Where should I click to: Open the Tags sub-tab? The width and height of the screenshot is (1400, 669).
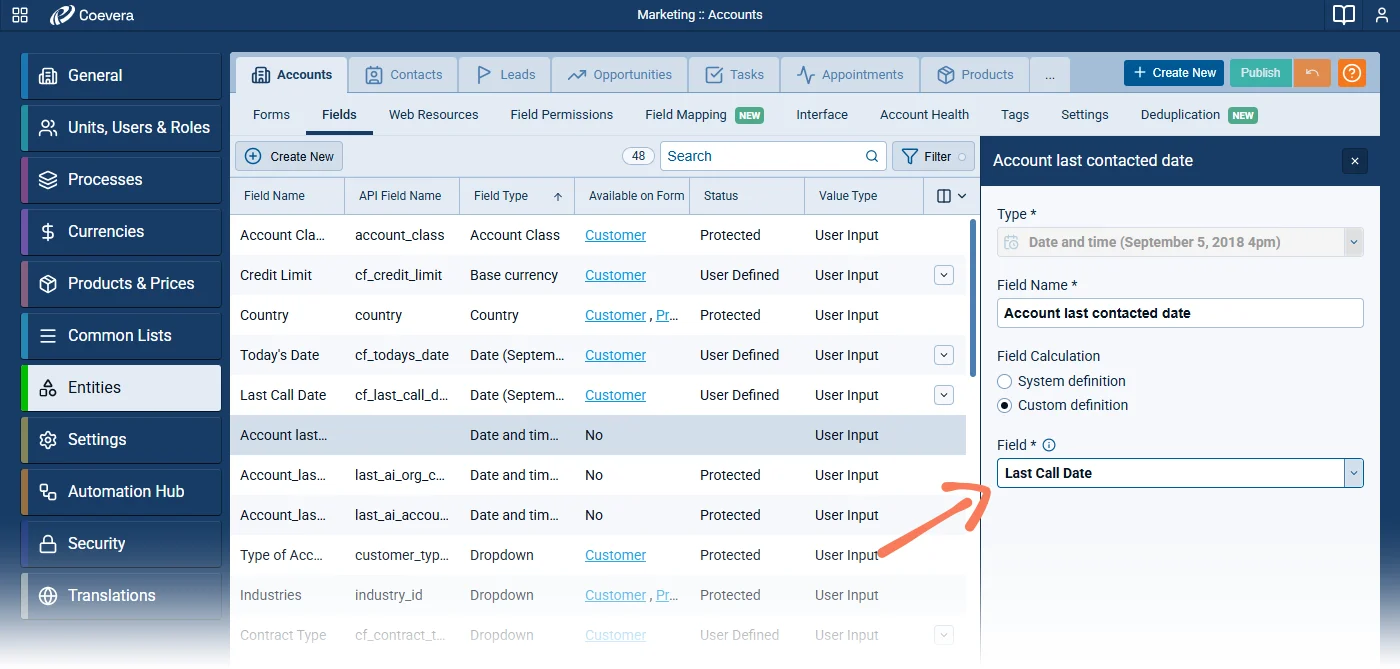coord(1015,115)
